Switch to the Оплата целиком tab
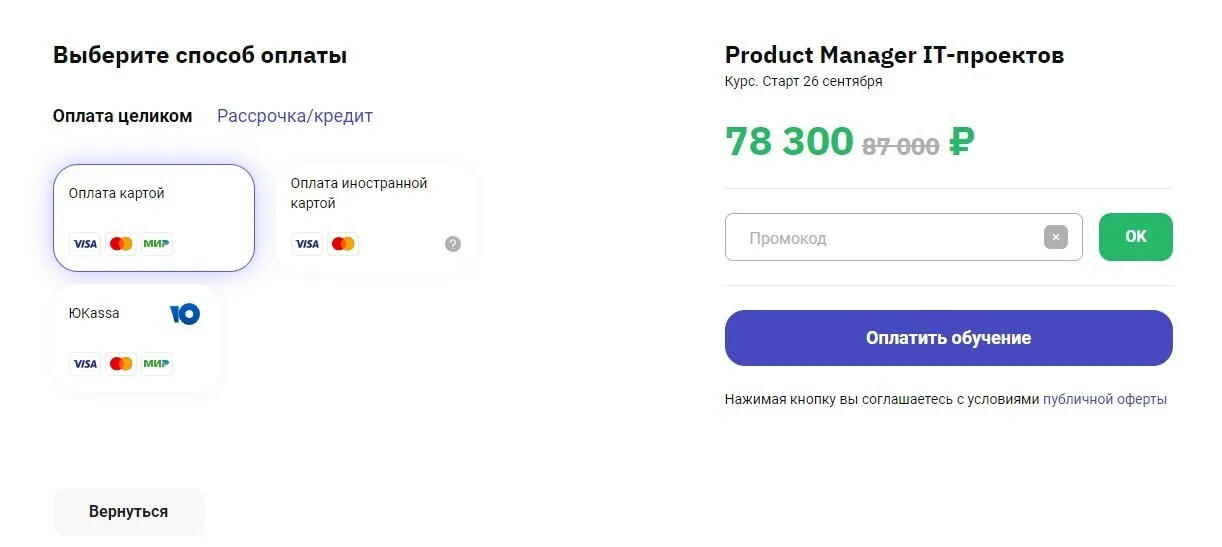The image size is (1222, 547). click(x=122, y=116)
